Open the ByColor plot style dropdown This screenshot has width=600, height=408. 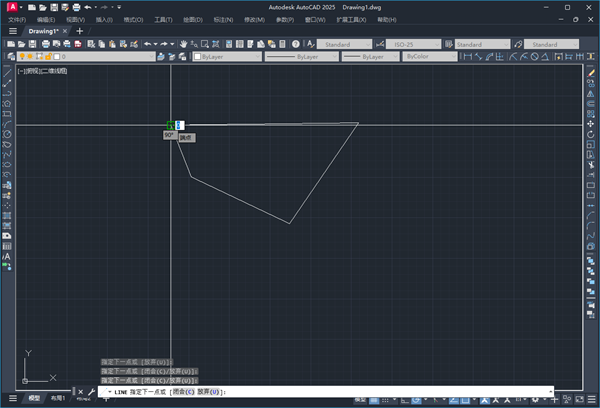pyautogui.click(x=430, y=57)
